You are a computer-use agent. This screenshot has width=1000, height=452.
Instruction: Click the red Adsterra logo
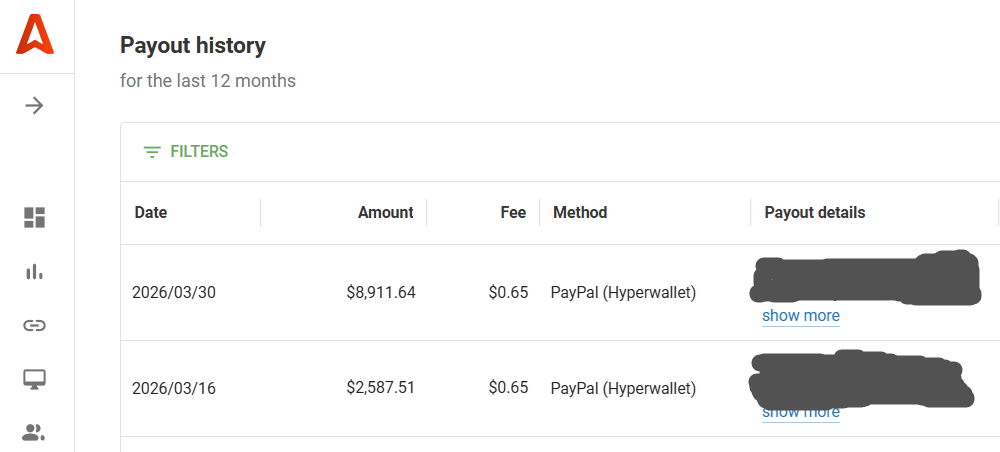coord(35,35)
